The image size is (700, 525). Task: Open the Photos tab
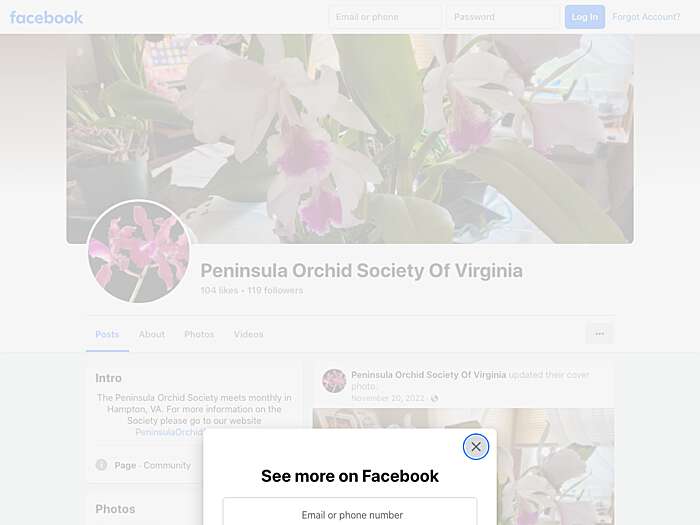click(199, 334)
